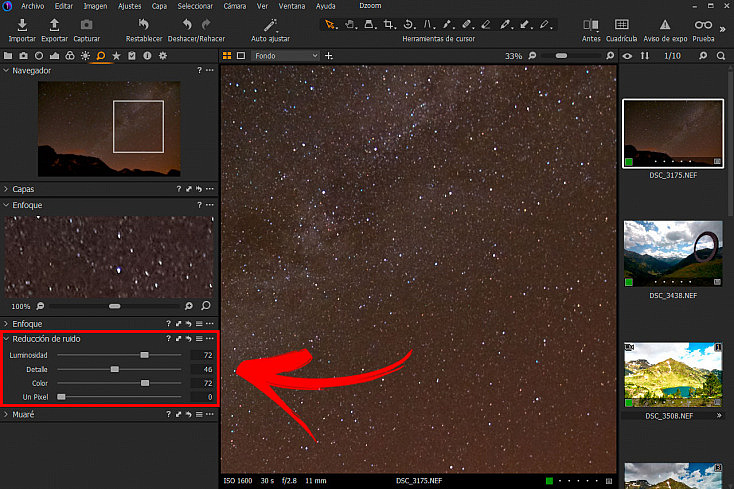This screenshot has width=734, height=489.
Task: Open the clipboard tool tab
Action: (132, 56)
